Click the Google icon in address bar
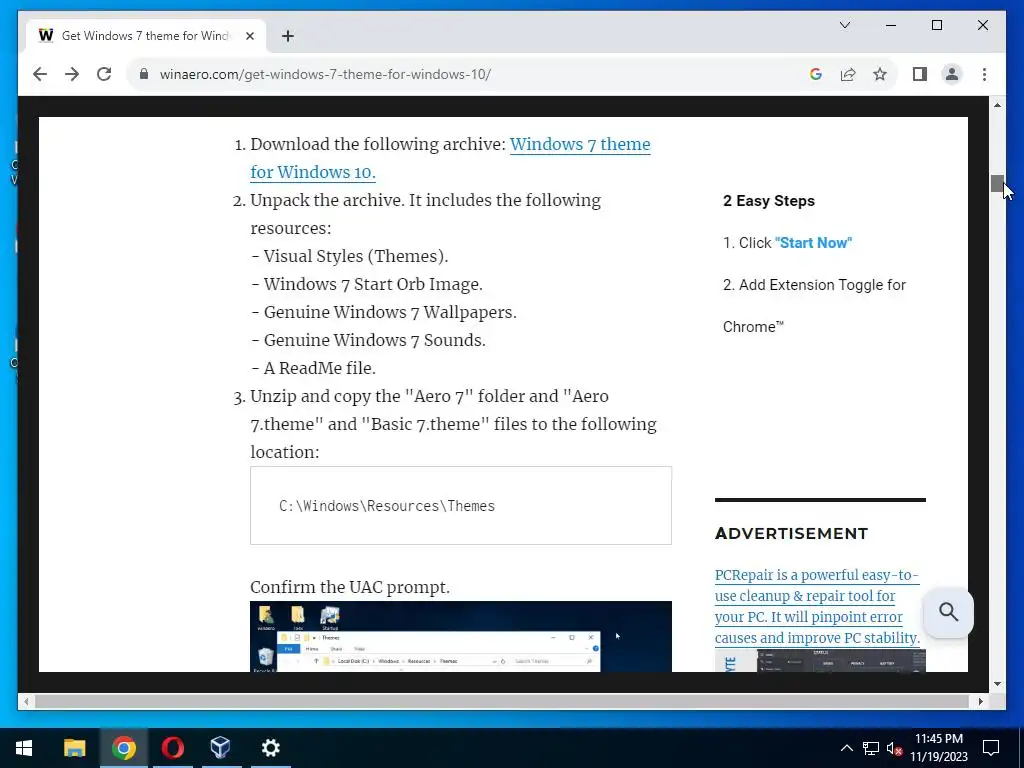This screenshot has height=768, width=1024. 816,74
